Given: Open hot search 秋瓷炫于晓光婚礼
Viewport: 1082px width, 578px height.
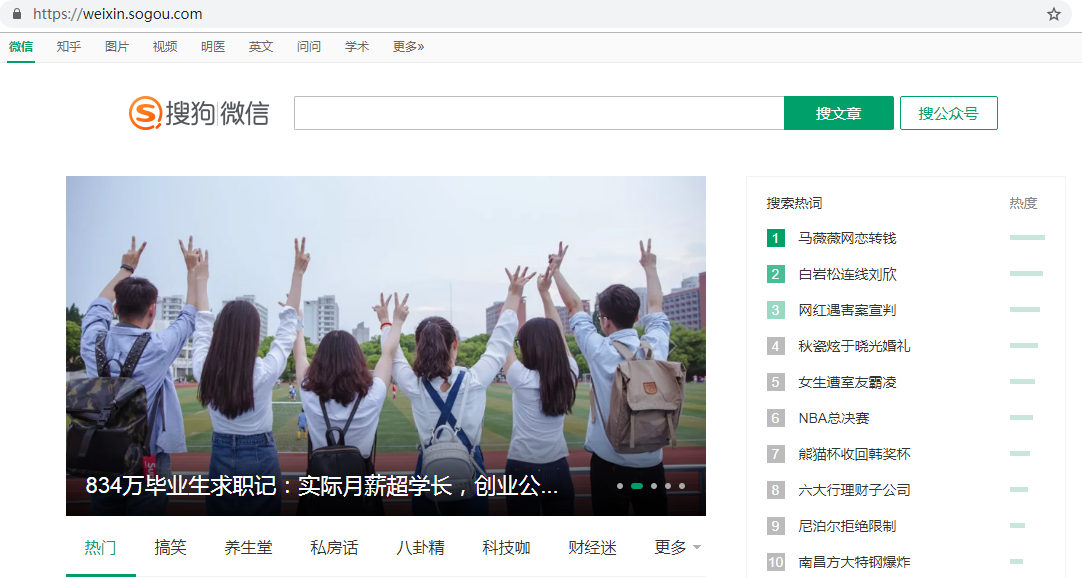Looking at the screenshot, I should point(854,346).
